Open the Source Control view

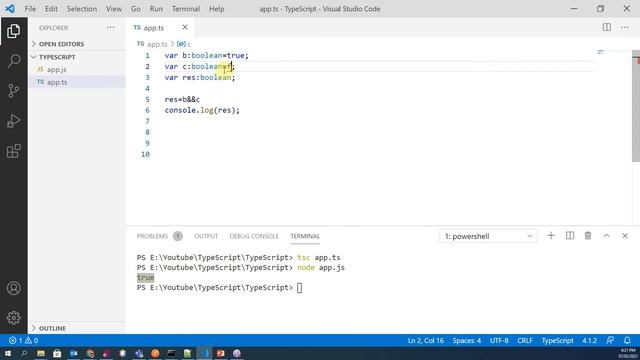click(13, 91)
